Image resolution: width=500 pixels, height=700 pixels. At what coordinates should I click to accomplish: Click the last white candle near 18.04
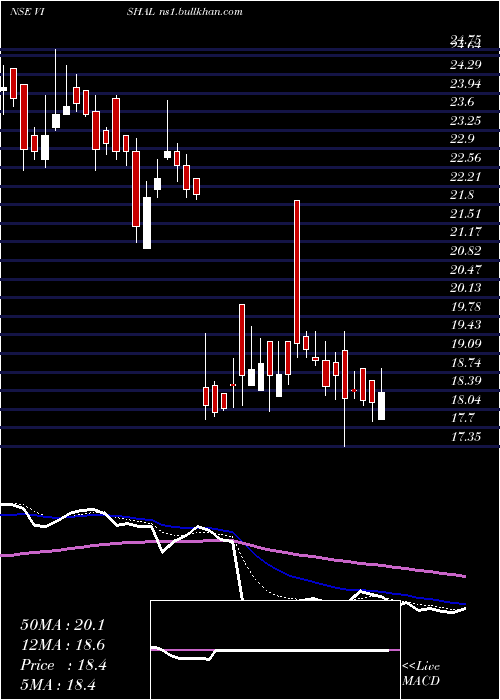(x=382, y=406)
